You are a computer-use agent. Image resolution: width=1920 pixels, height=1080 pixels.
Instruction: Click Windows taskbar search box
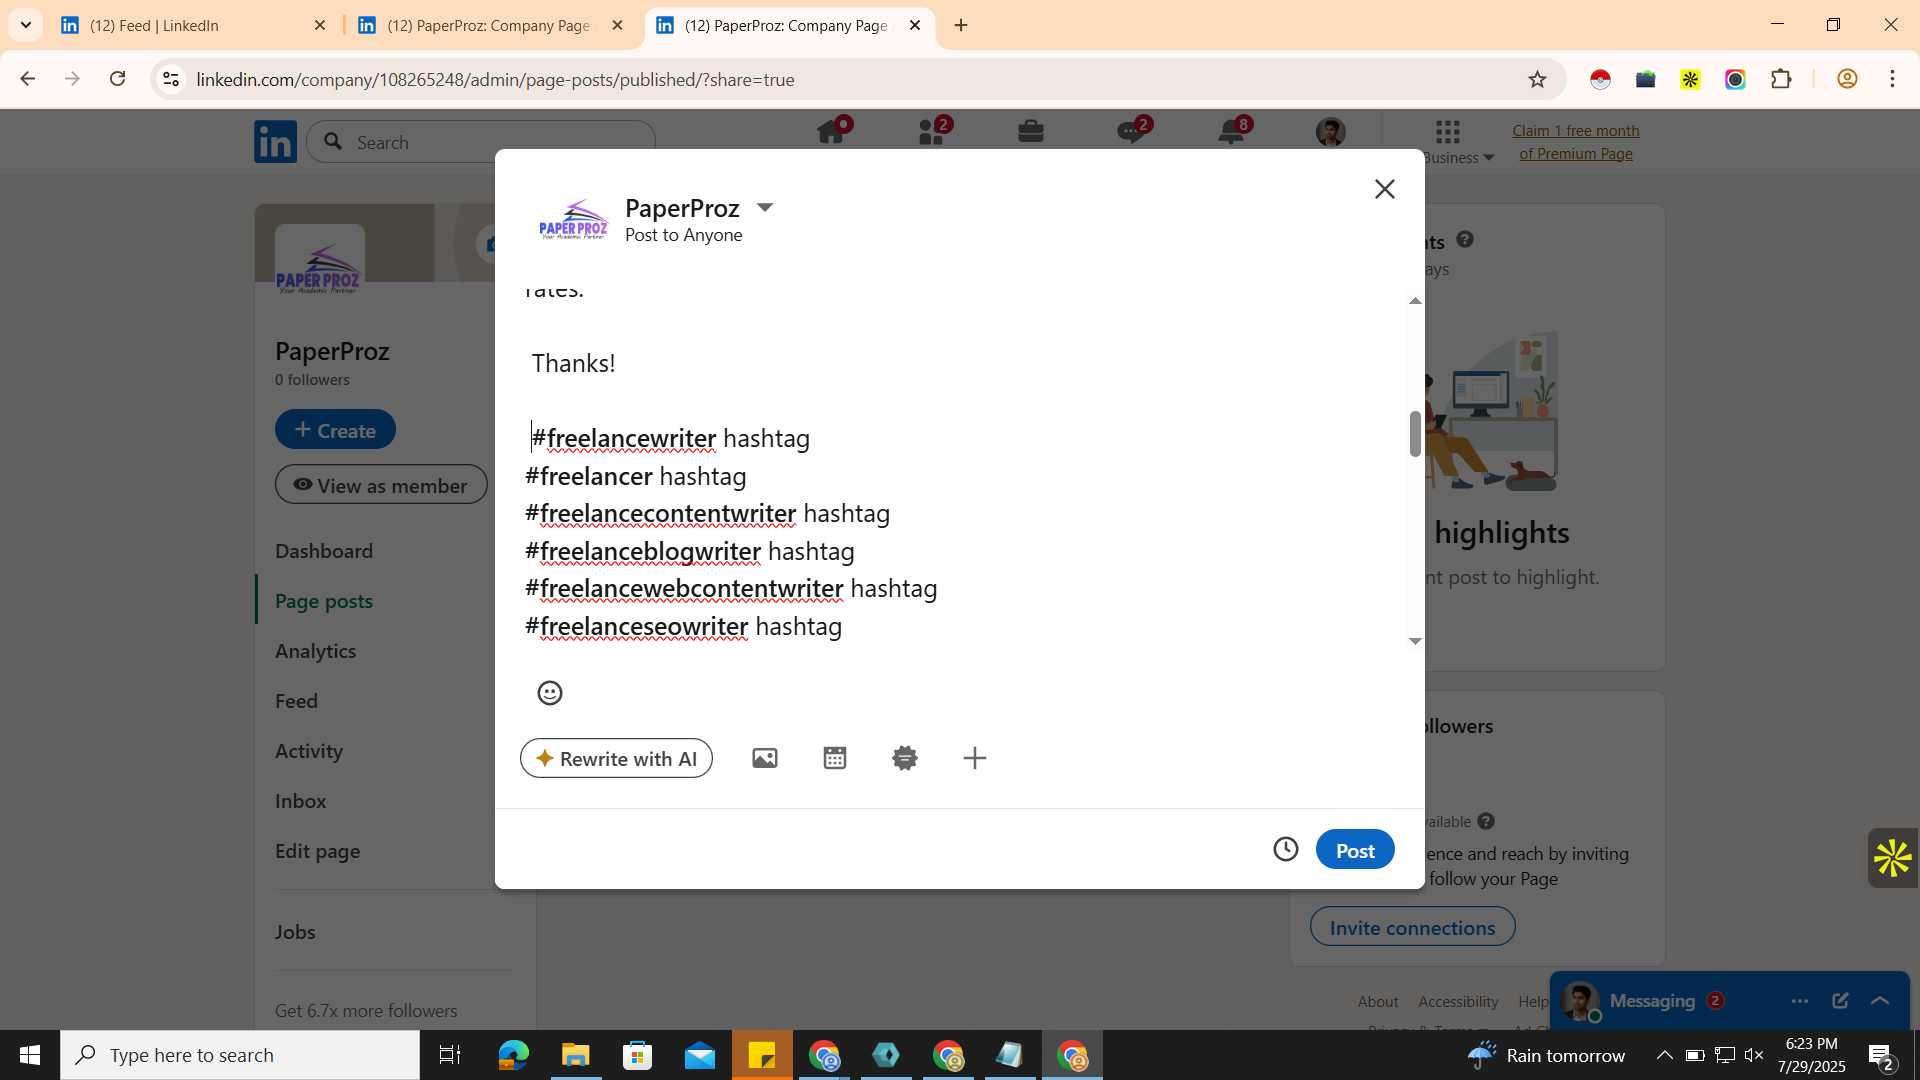(240, 1055)
